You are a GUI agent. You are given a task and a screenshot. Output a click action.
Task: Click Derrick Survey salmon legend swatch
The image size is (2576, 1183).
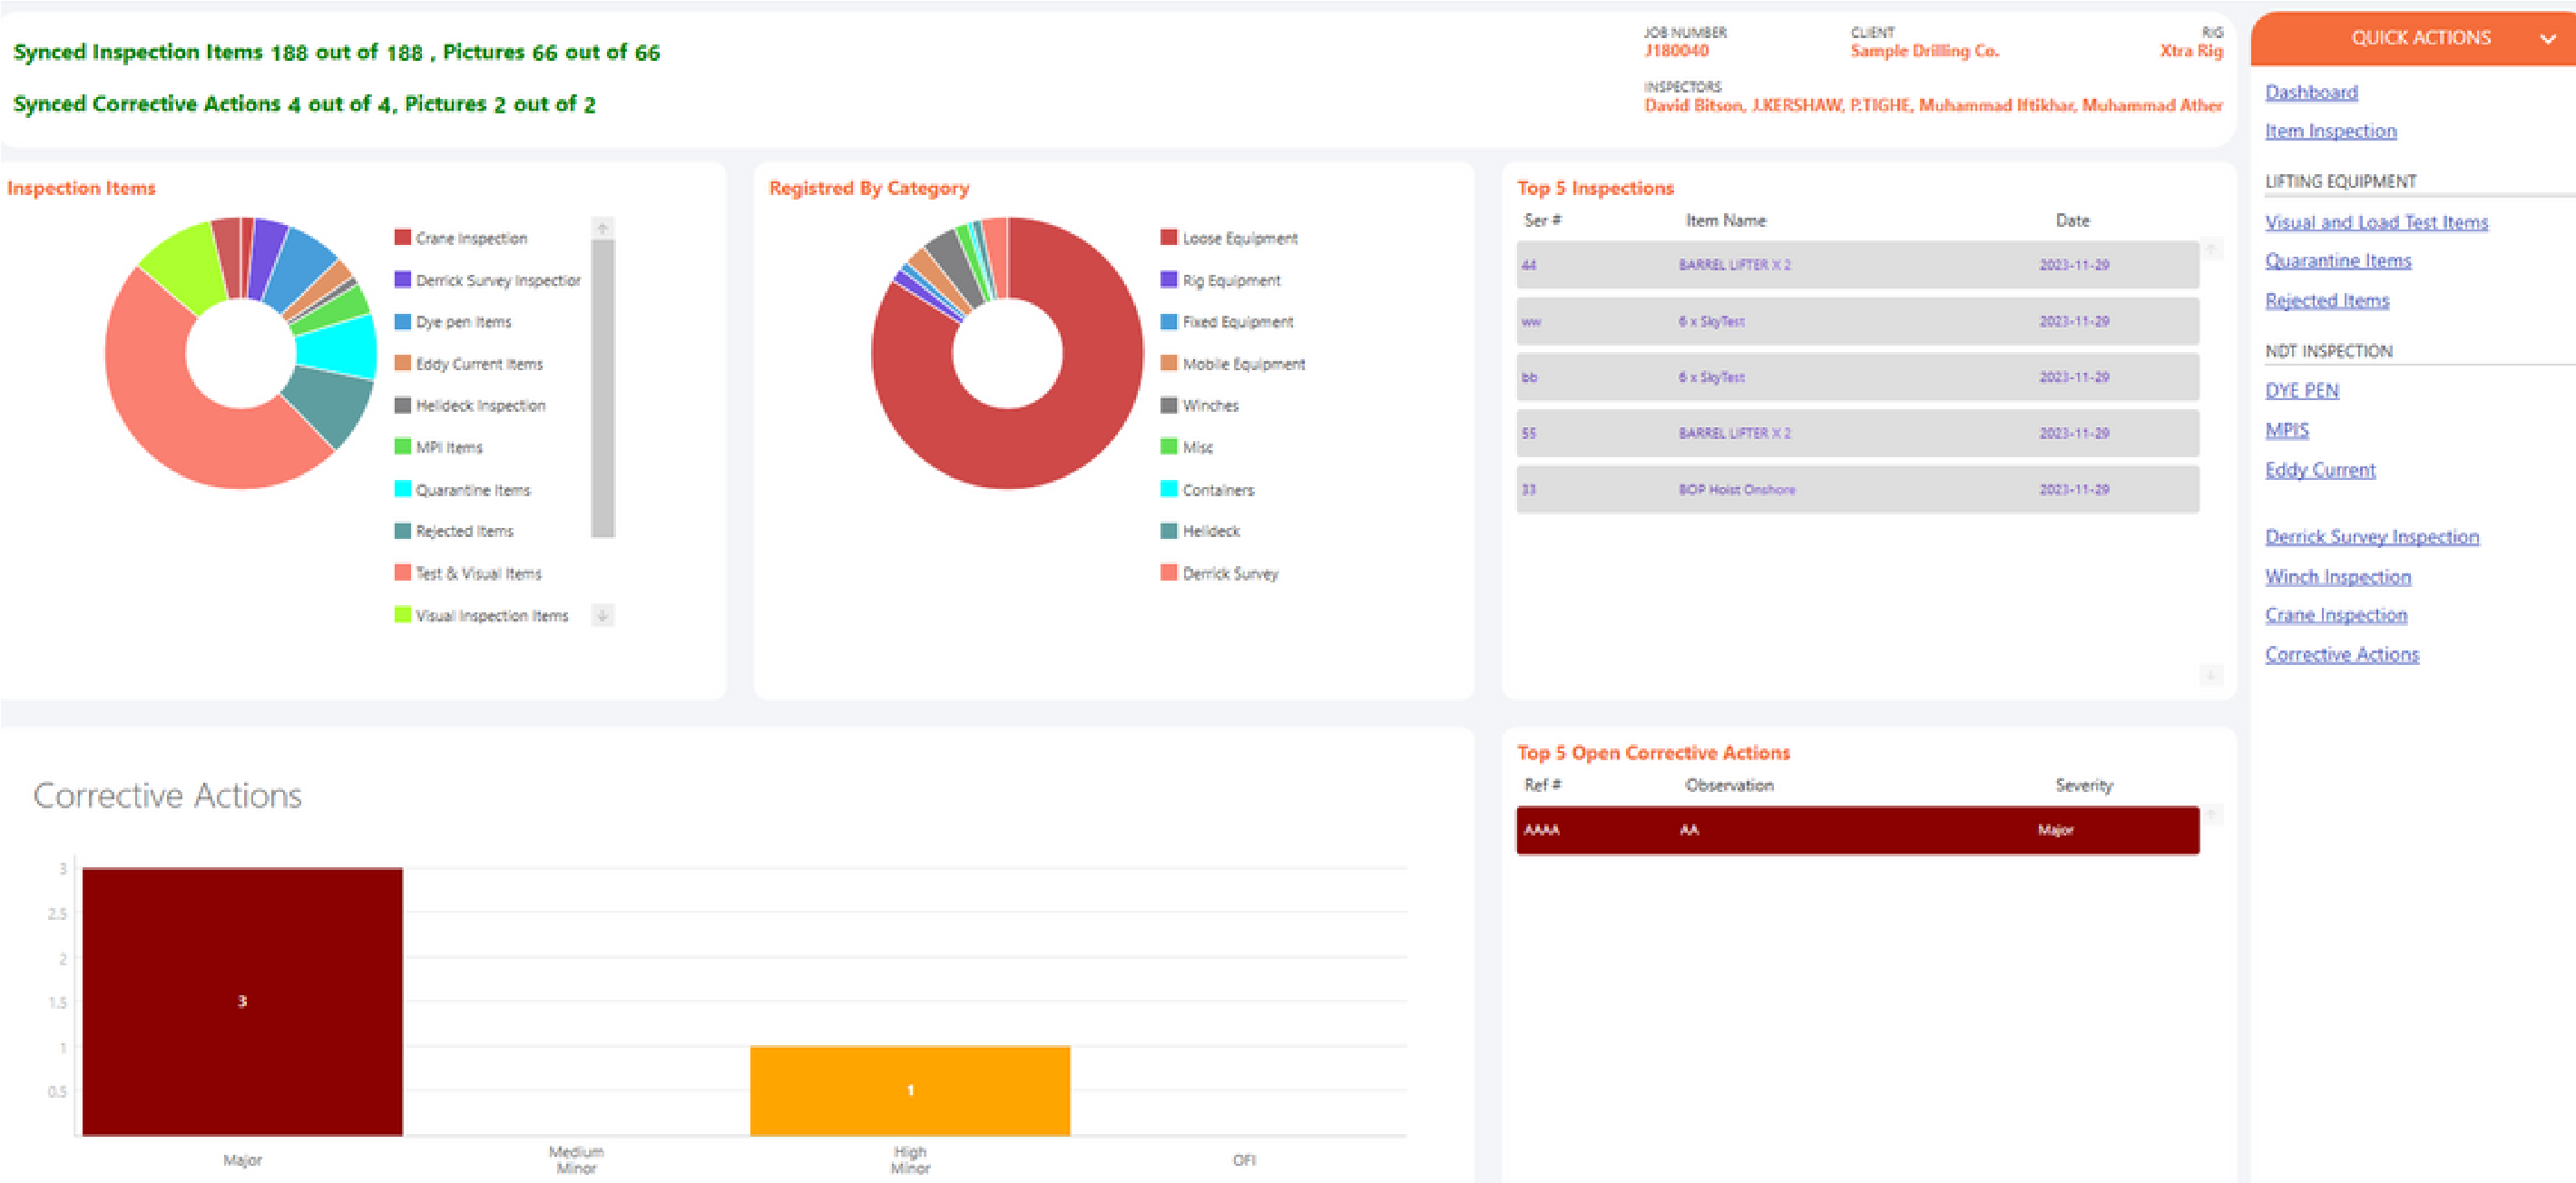click(x=1168, y=573)
